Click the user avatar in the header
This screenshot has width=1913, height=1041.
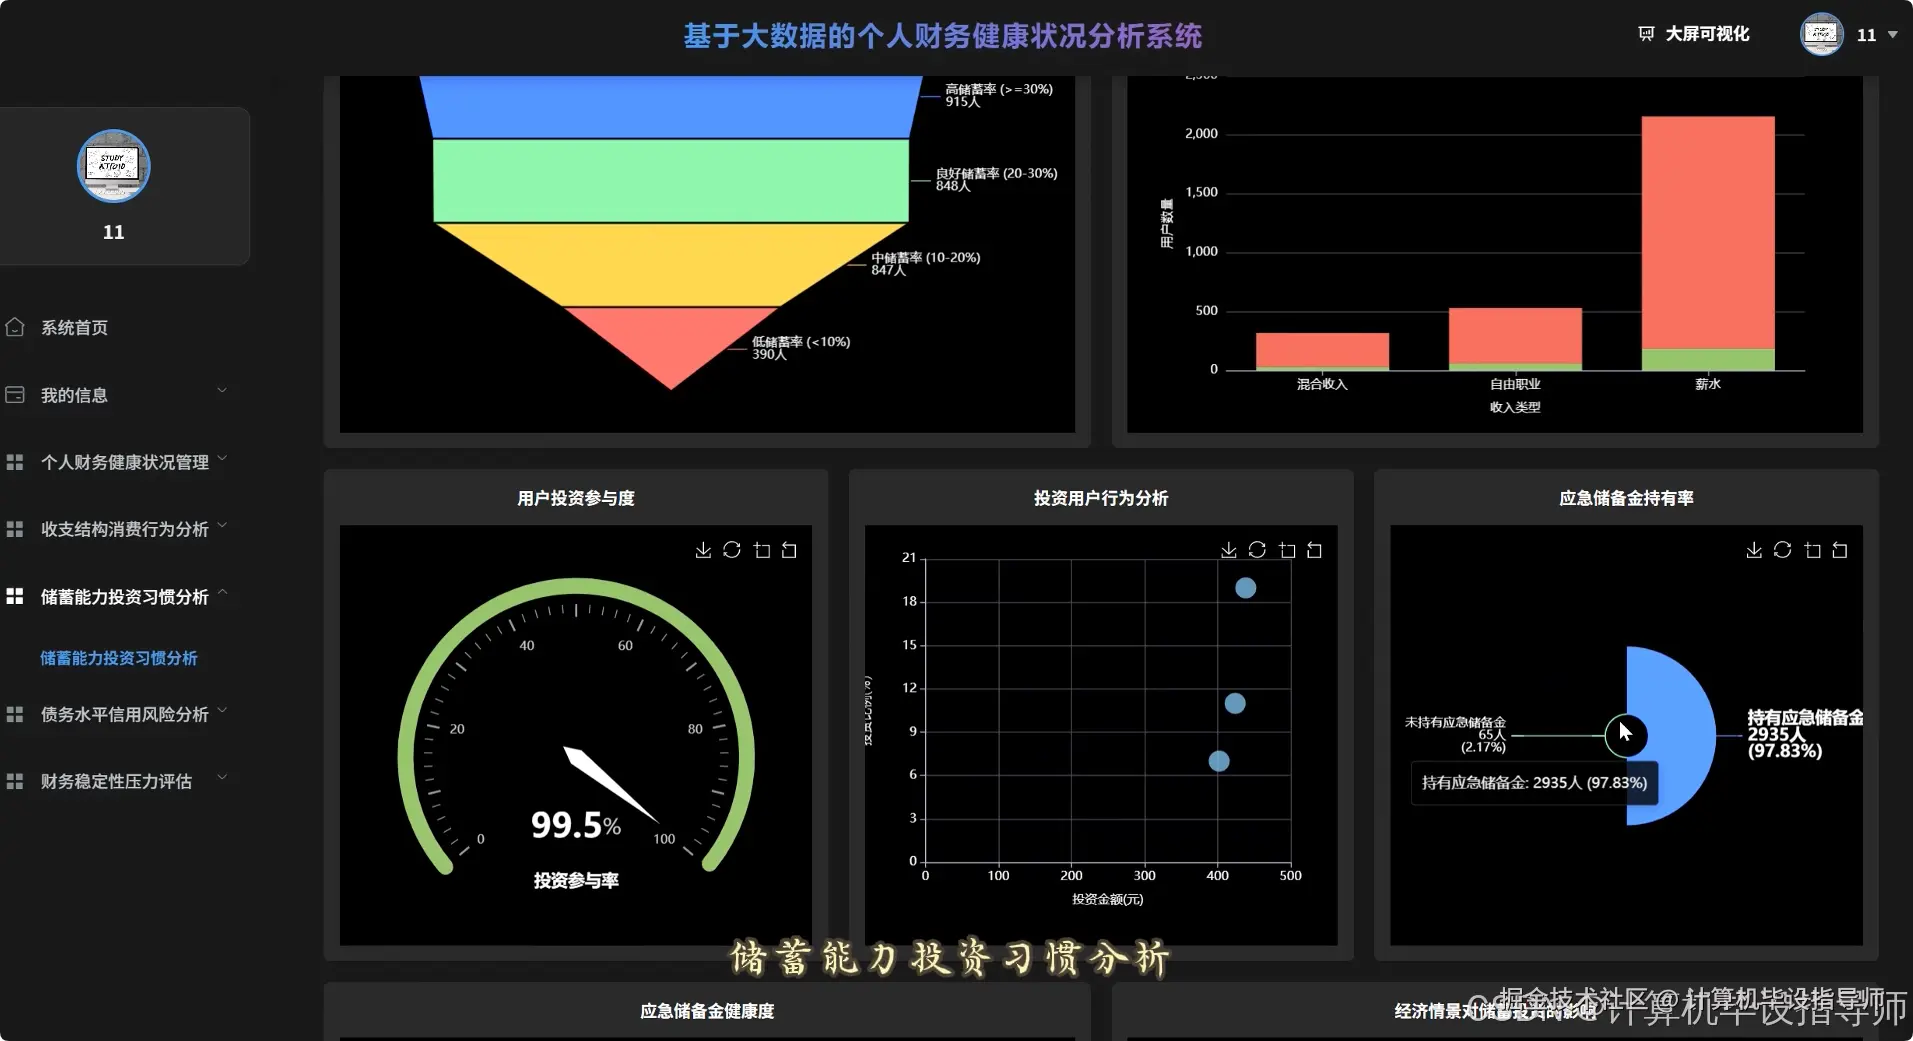click(1822, 33)
